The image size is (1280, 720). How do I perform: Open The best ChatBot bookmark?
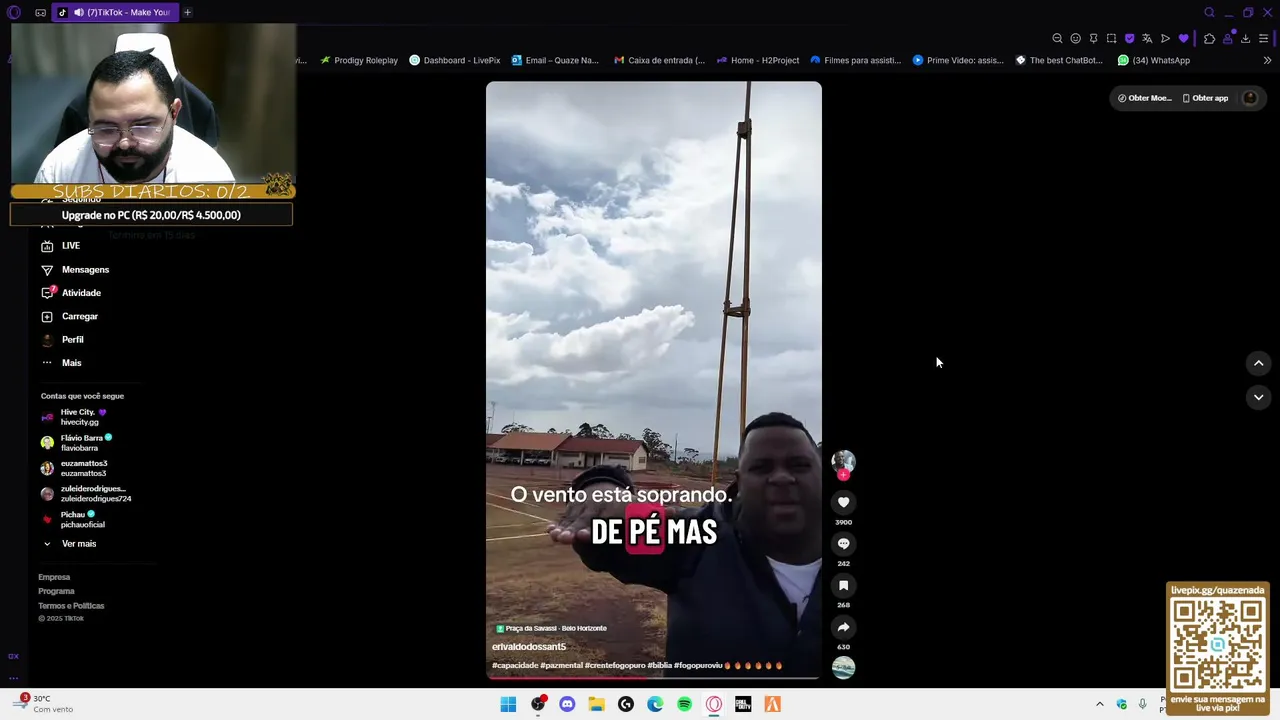tap(1059, 60)
